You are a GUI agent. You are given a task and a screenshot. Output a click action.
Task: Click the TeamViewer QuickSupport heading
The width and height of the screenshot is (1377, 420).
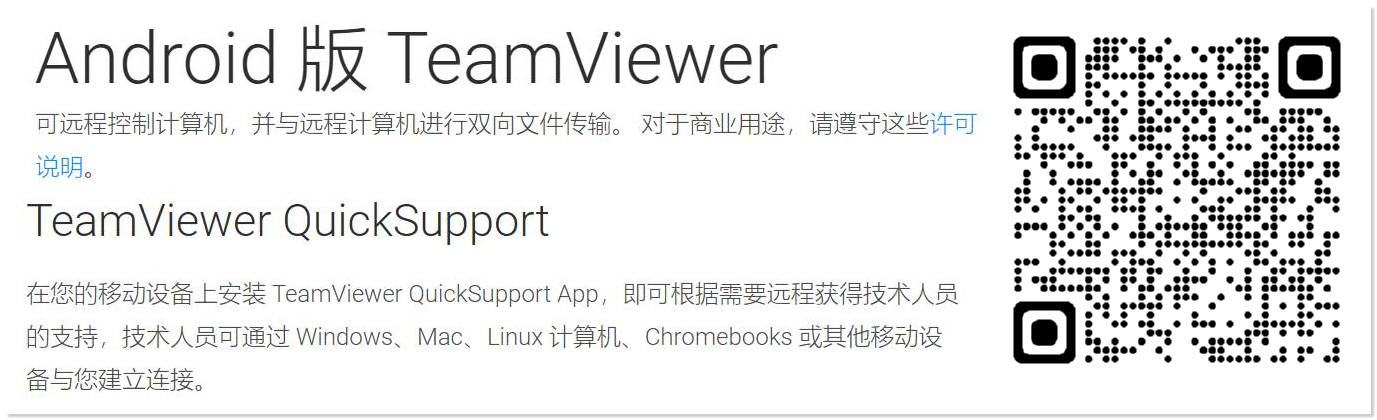(288, 222)
